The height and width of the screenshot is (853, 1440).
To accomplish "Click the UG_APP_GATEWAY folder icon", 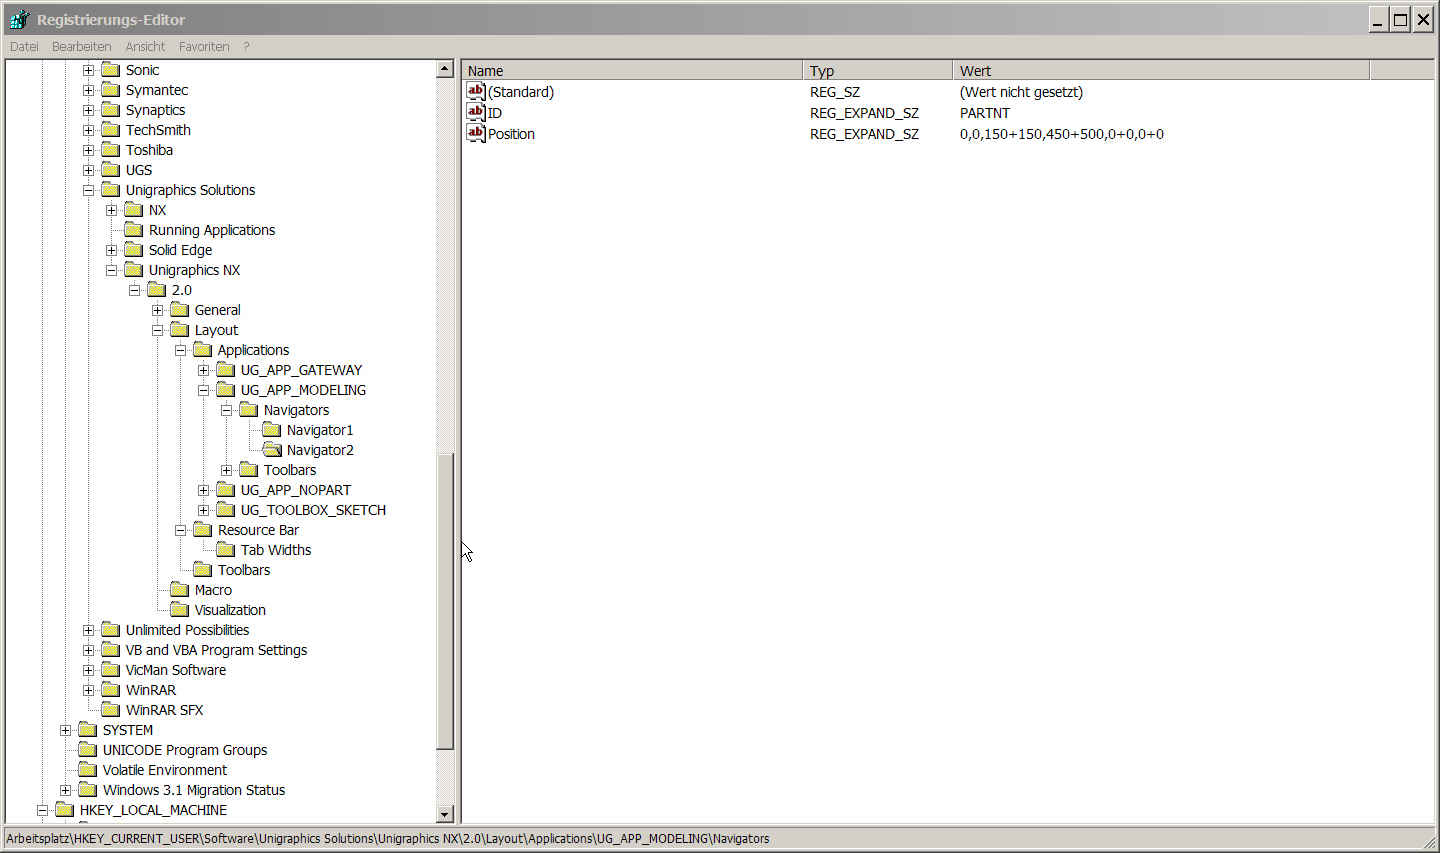I will (226, 370).
